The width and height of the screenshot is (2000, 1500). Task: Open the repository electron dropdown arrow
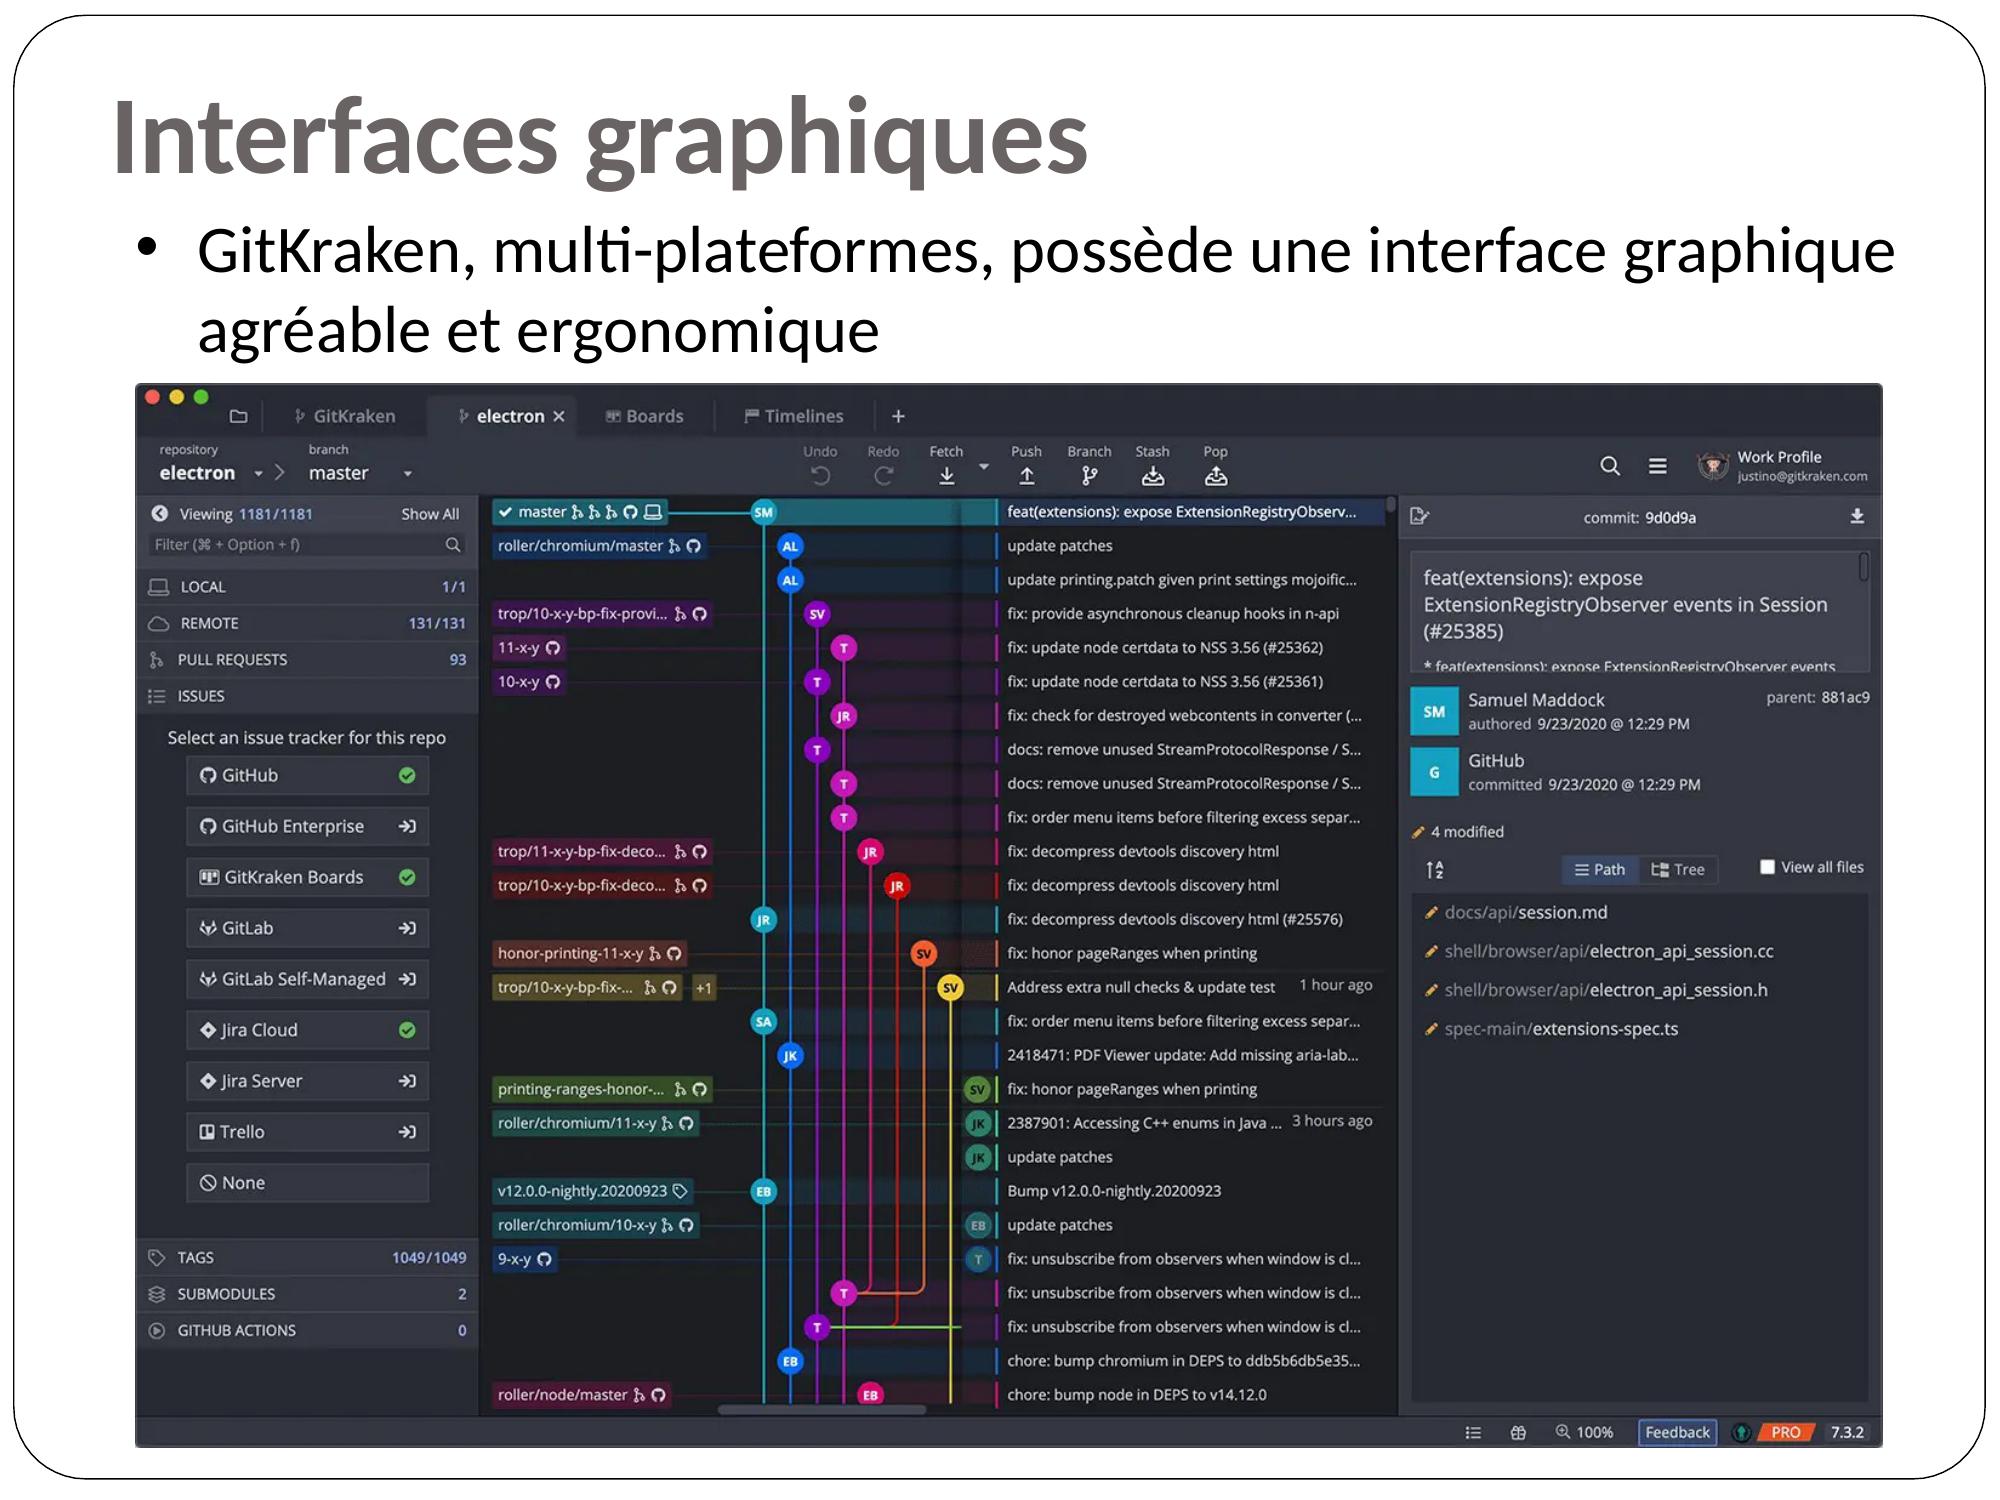click(258, 474)
